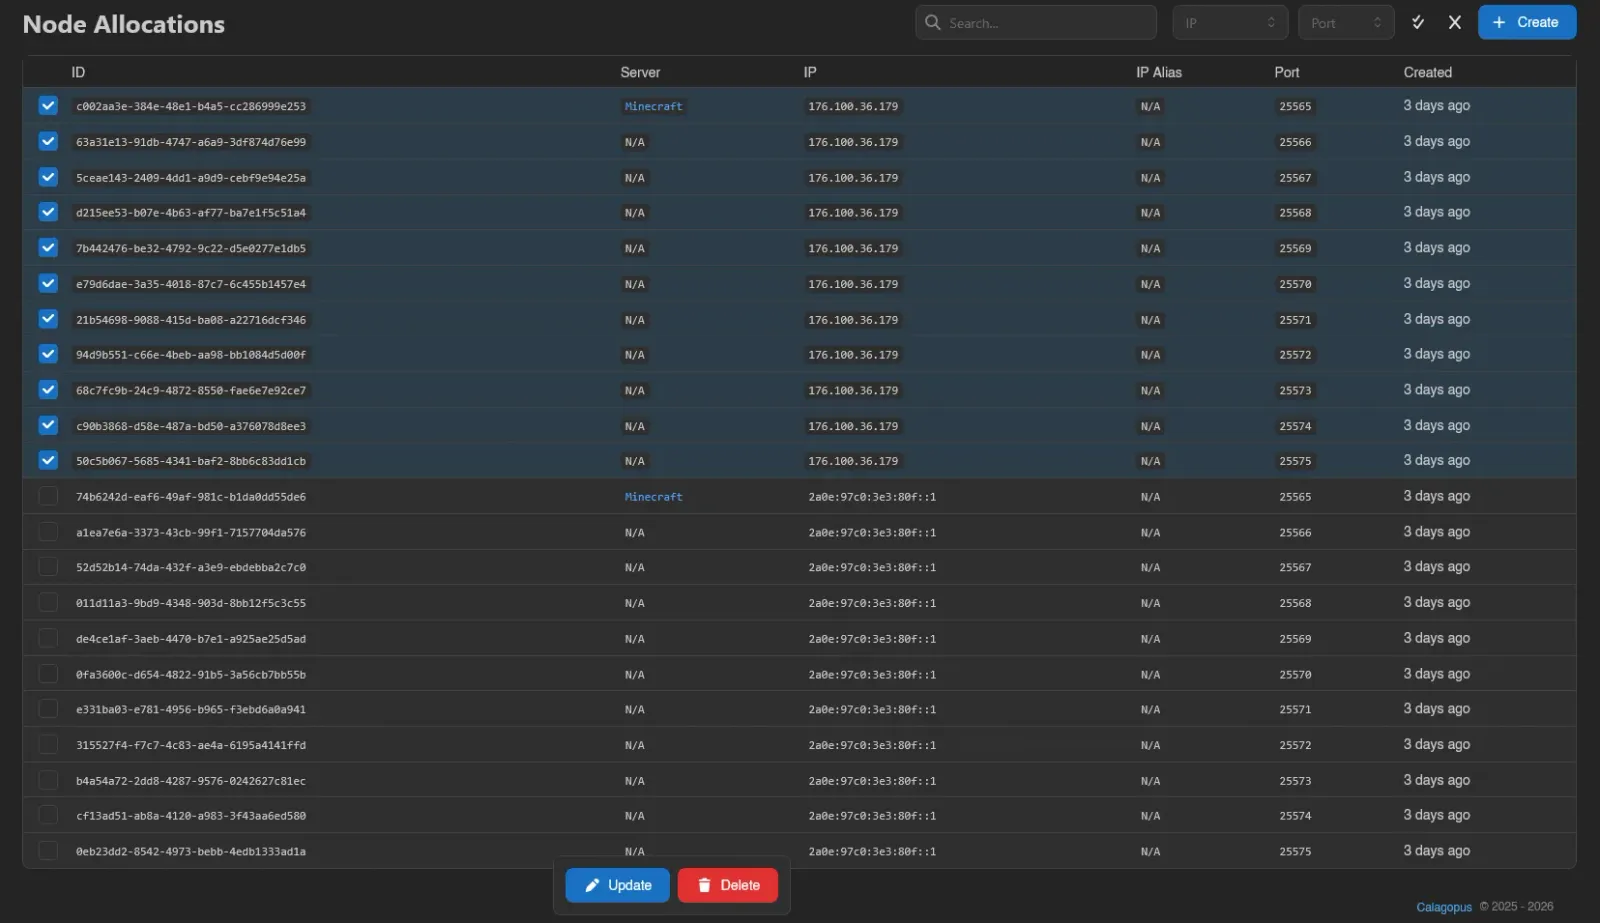Uncheck the row e79d6dae-3a35-4018-87c7-6c455b1457e4
The height and width of the screenshot is (923, 1600).
(x=48, y=283)
